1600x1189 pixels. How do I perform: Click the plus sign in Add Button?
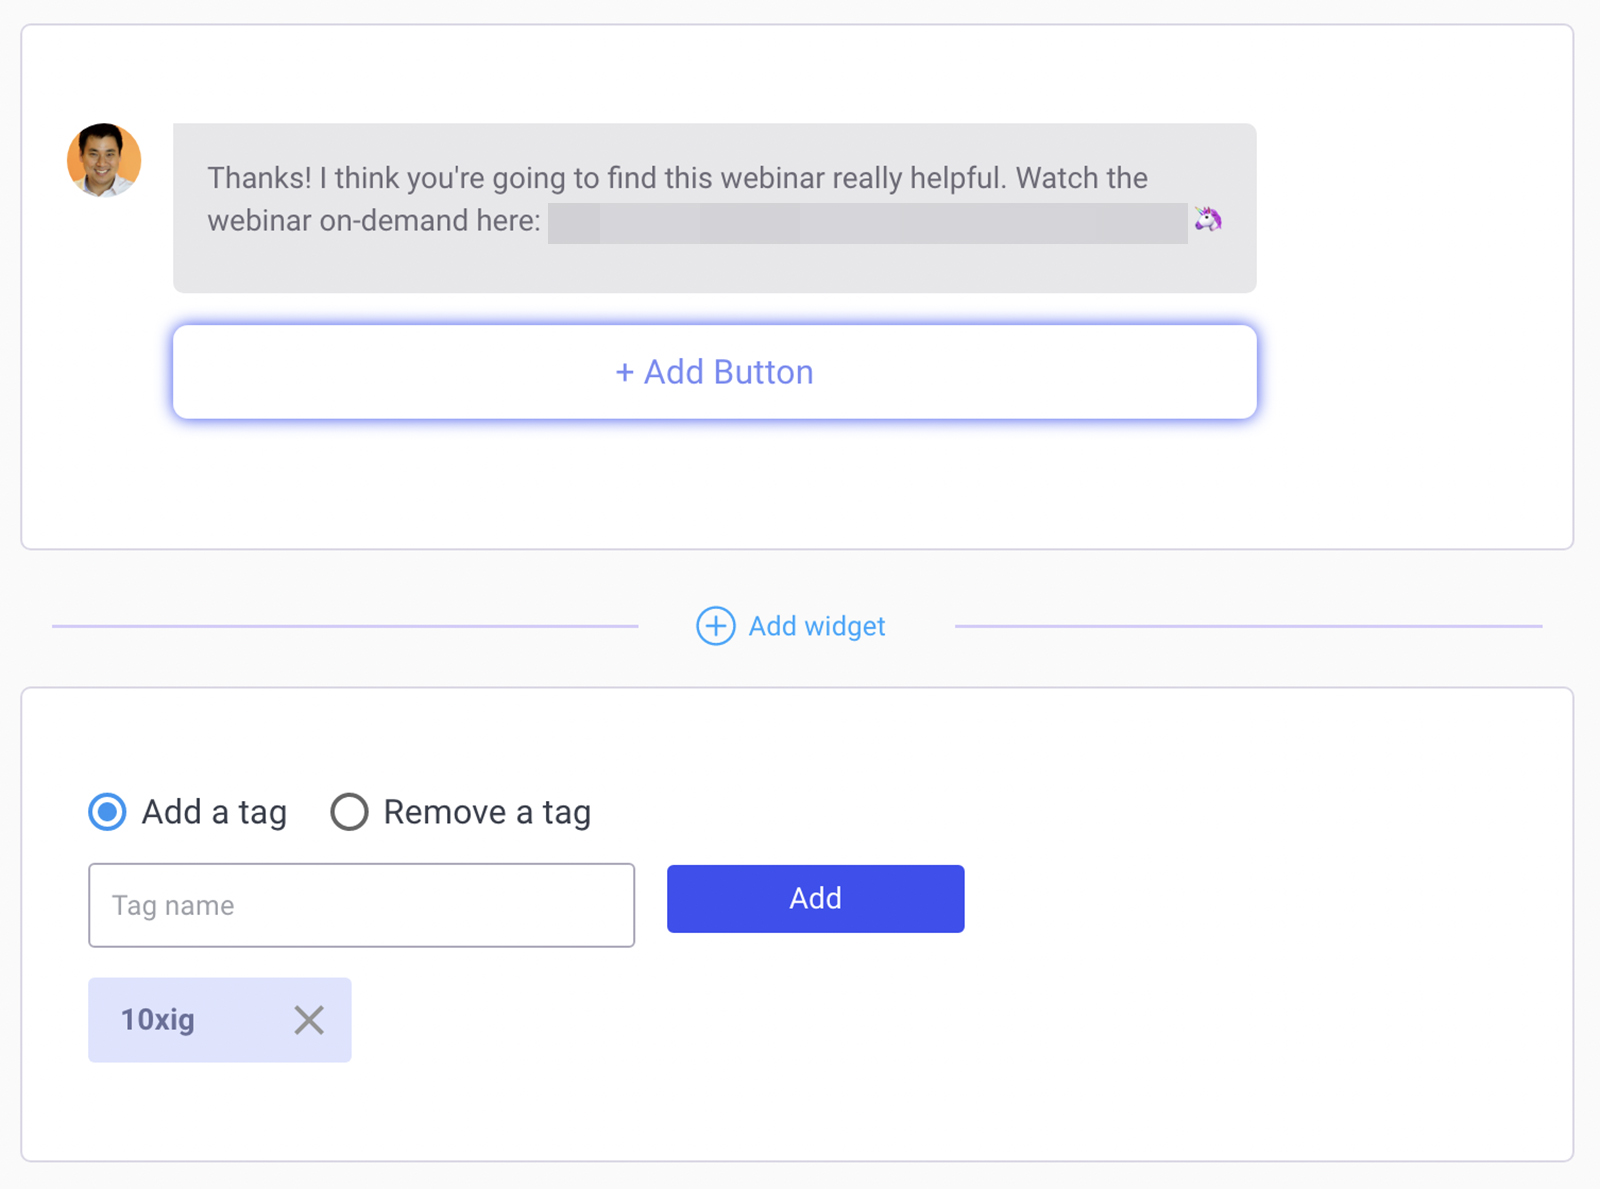click(625, 373)
